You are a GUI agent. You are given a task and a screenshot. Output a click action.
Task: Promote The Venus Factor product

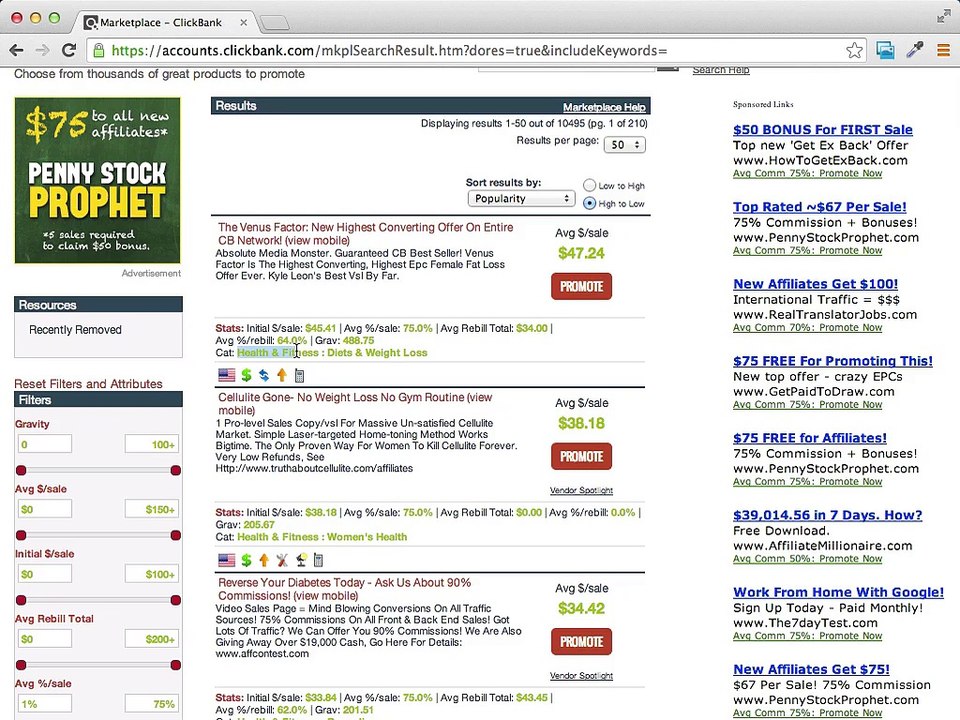point(581,287)
